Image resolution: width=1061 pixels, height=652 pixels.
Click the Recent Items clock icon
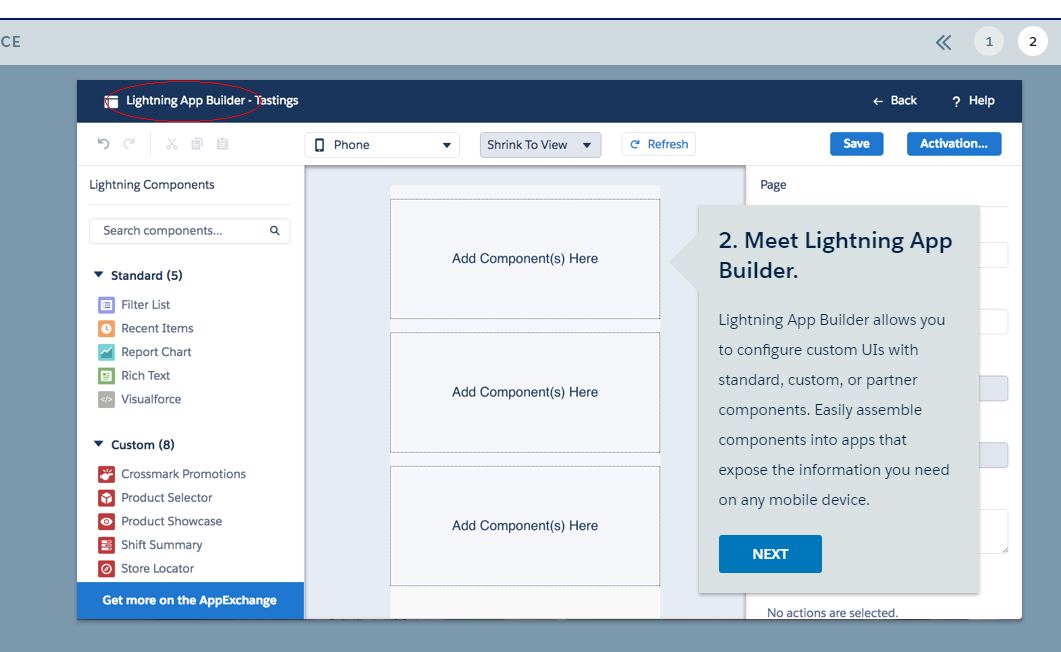106,329
